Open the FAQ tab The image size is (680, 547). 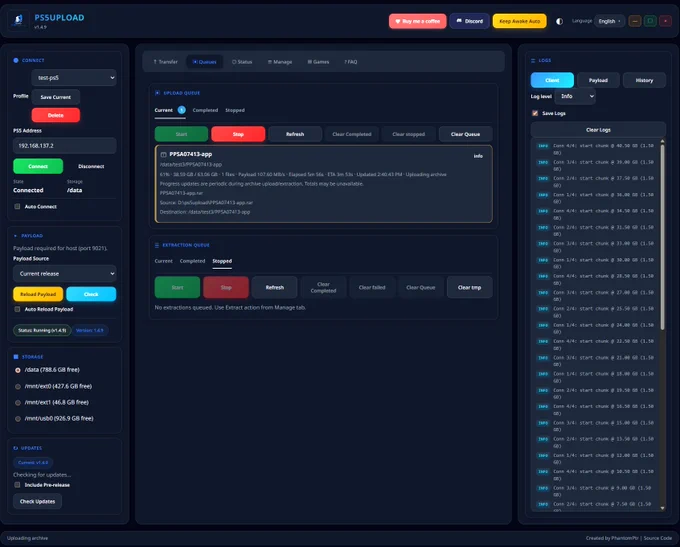[x=351, y=62]
